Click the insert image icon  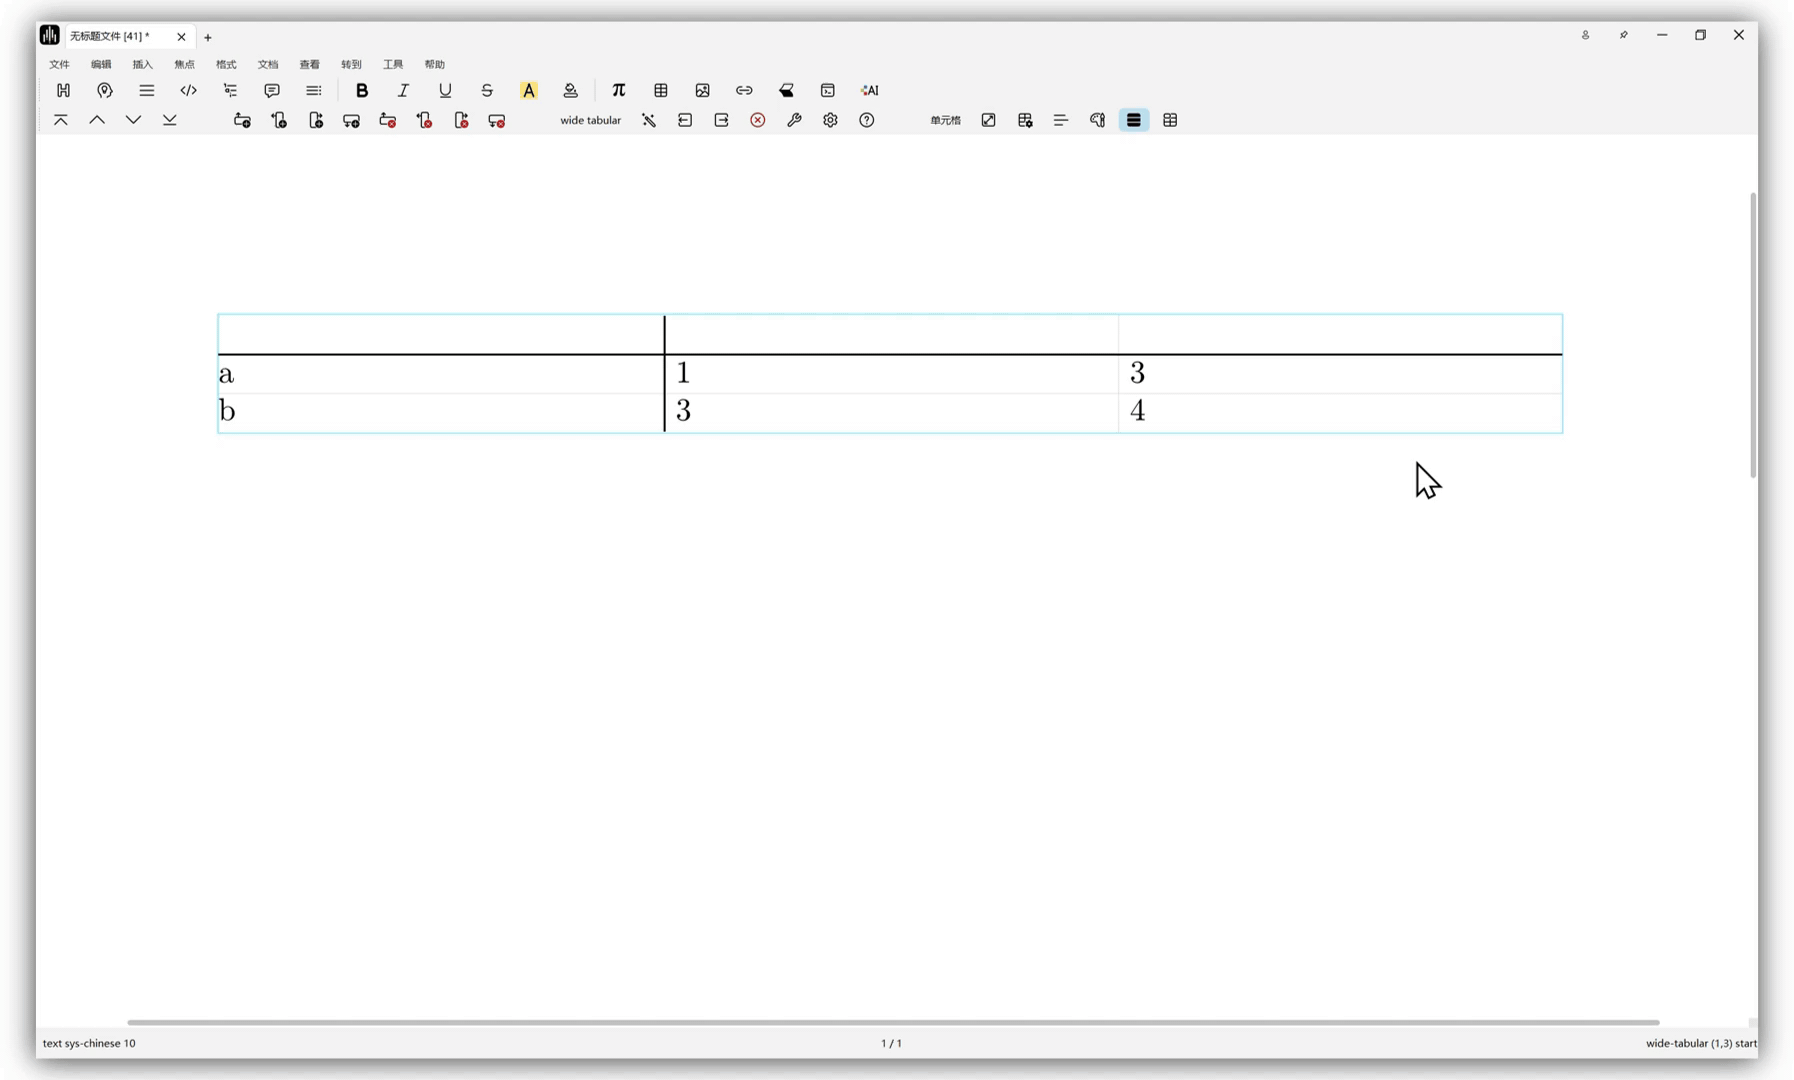(702, 90)
